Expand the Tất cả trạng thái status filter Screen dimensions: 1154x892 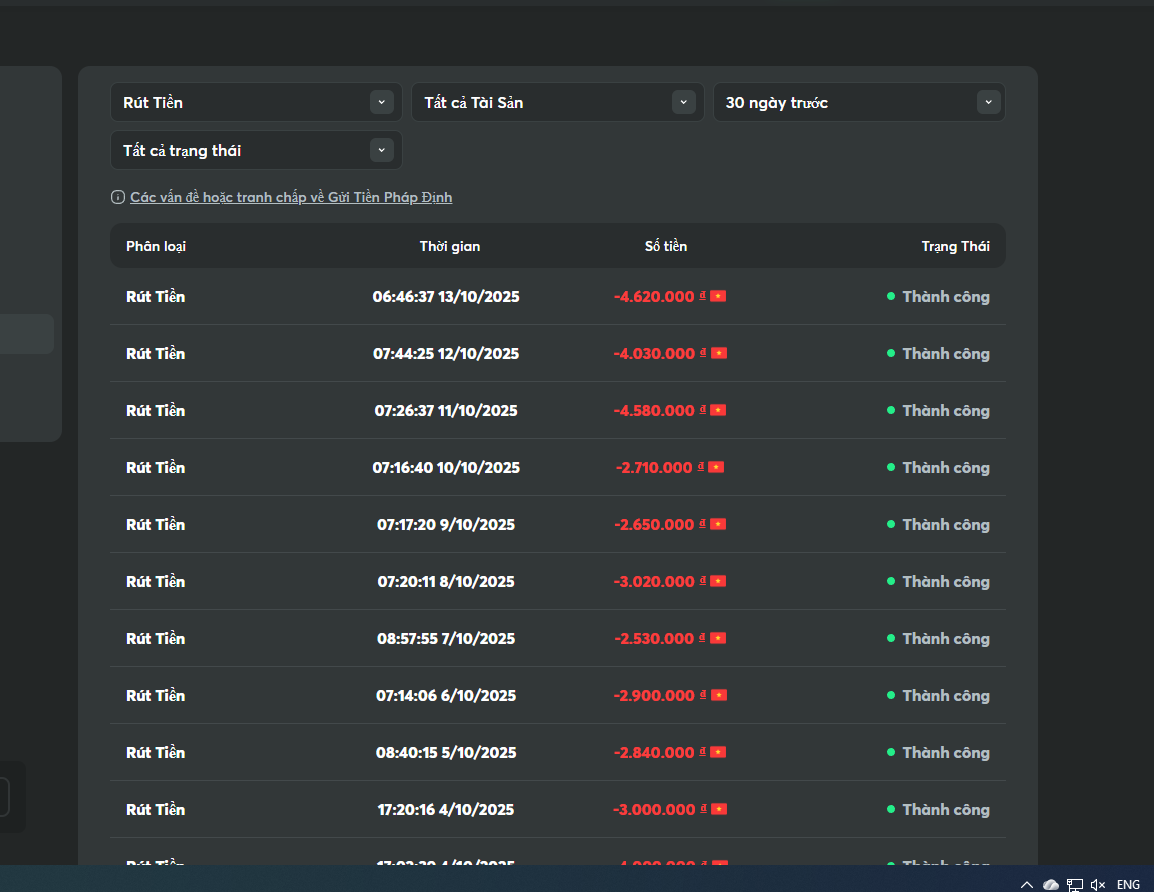click(256, 150)
